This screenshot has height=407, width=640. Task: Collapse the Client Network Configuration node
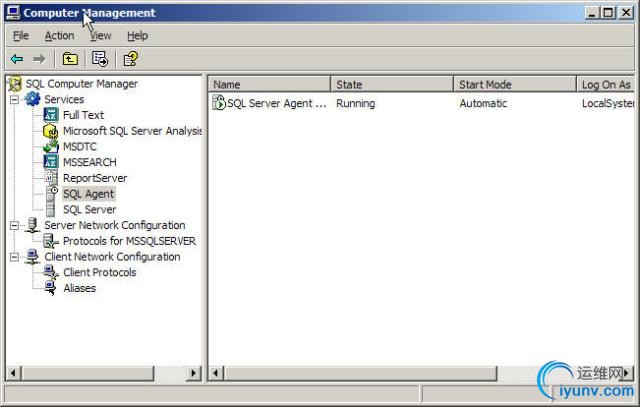point(14,257)
